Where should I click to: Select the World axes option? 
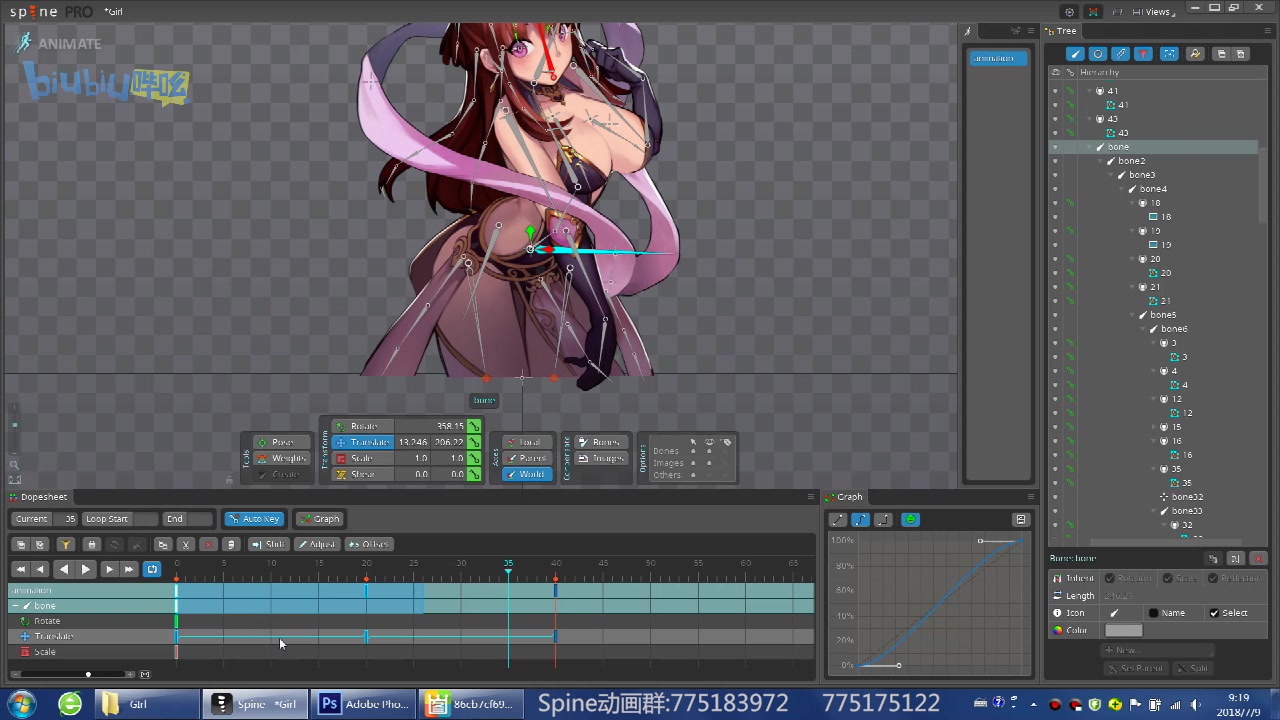pos(527,474)
